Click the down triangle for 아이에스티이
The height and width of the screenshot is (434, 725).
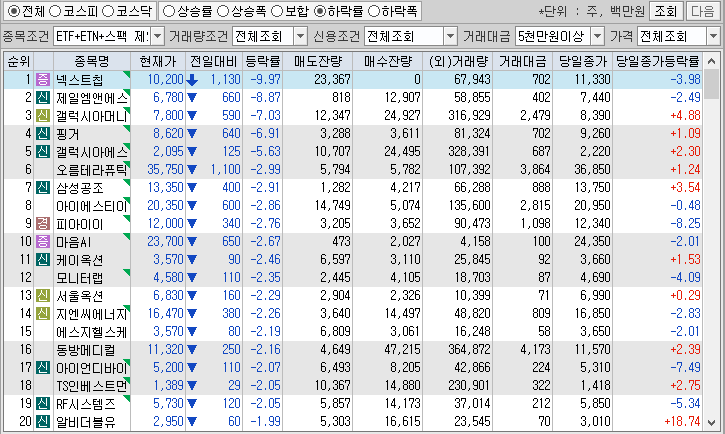coord(192,206)
